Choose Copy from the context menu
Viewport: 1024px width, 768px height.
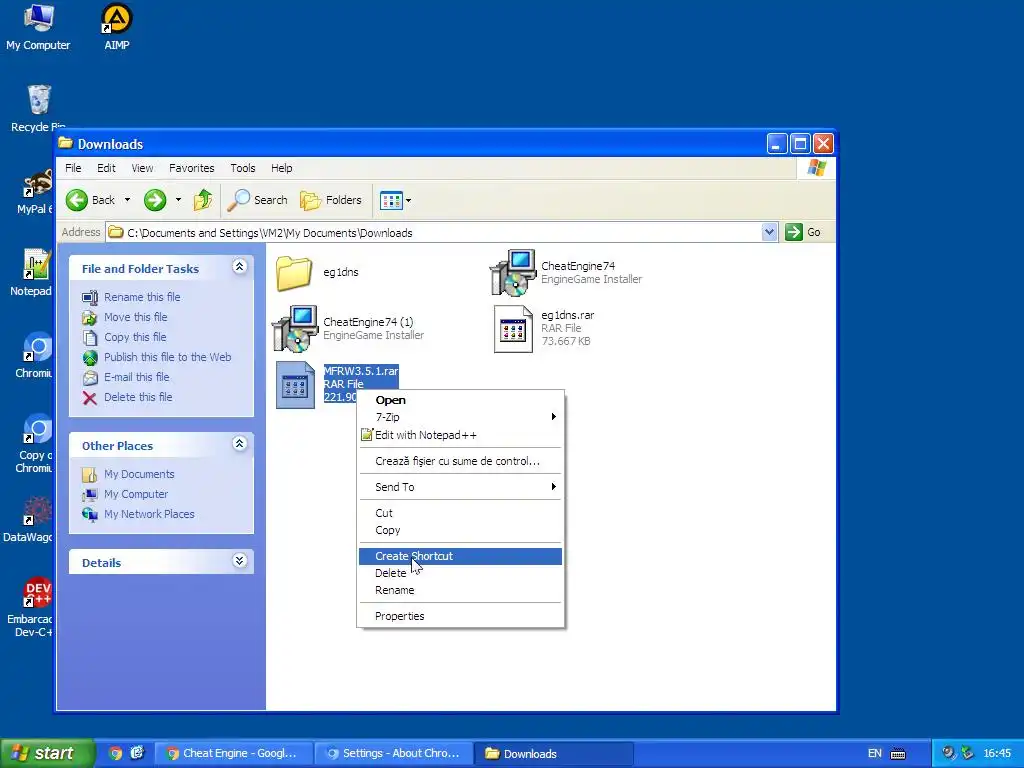pos(460,530)
